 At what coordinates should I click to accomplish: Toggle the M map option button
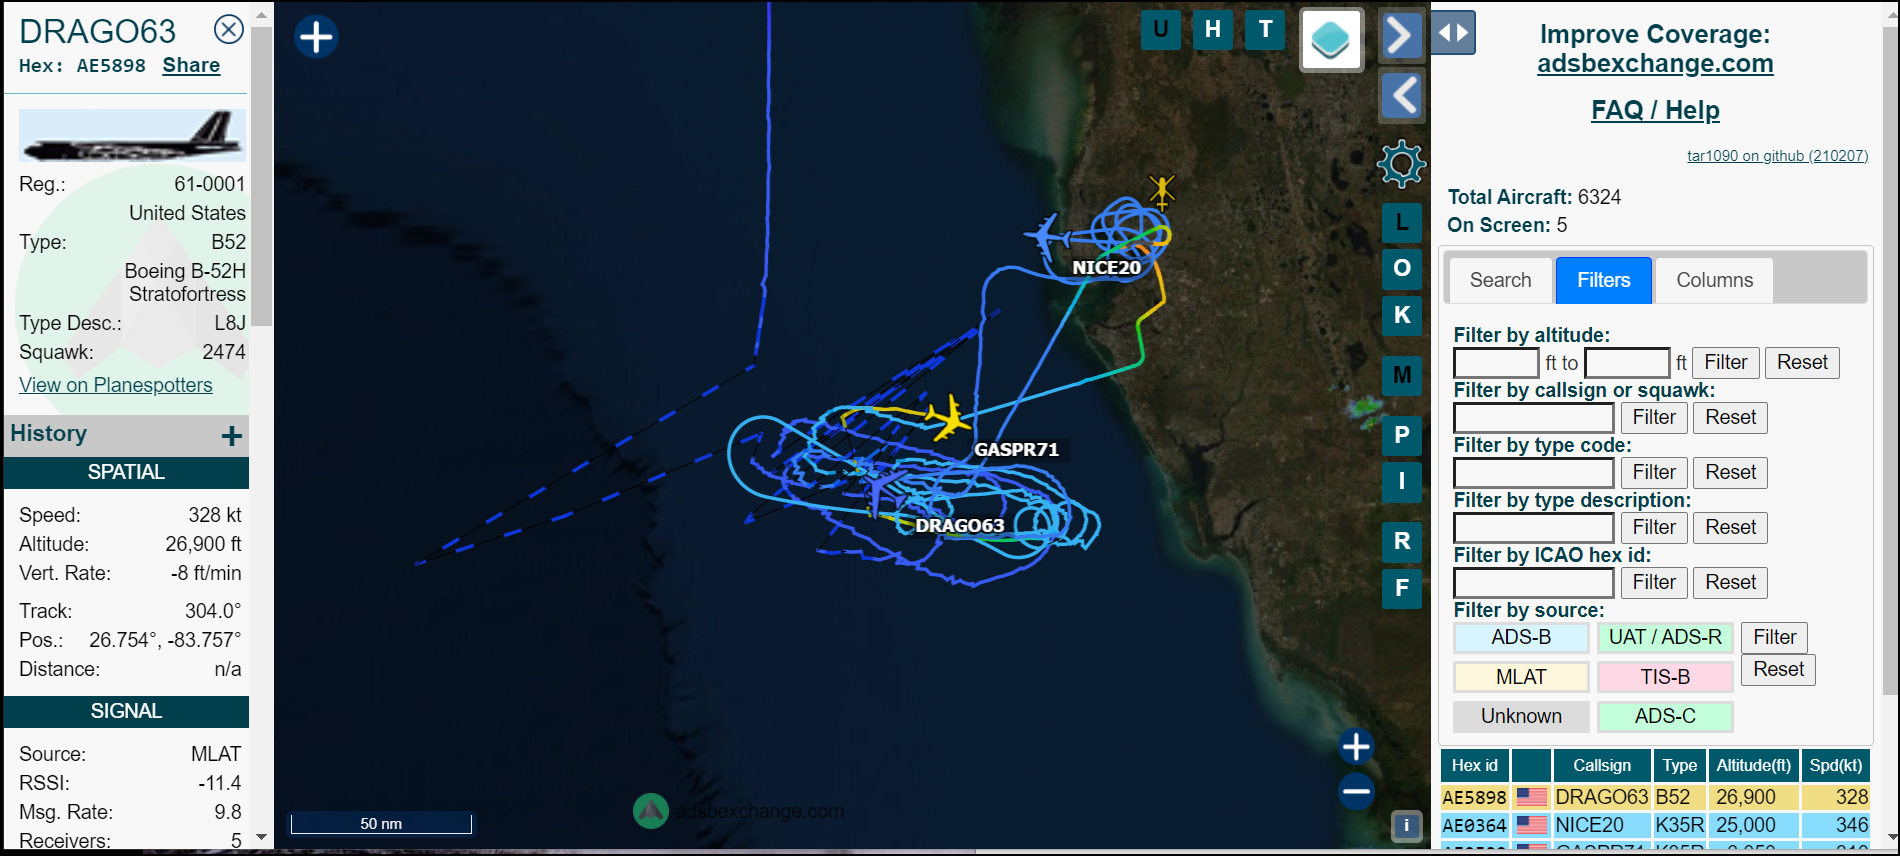click(1402, 375)
